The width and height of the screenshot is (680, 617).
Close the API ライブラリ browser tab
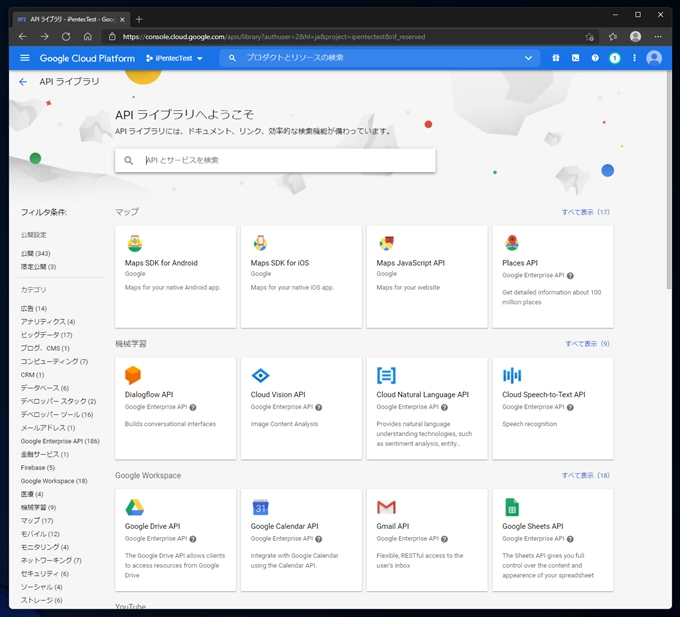point(122,20)
